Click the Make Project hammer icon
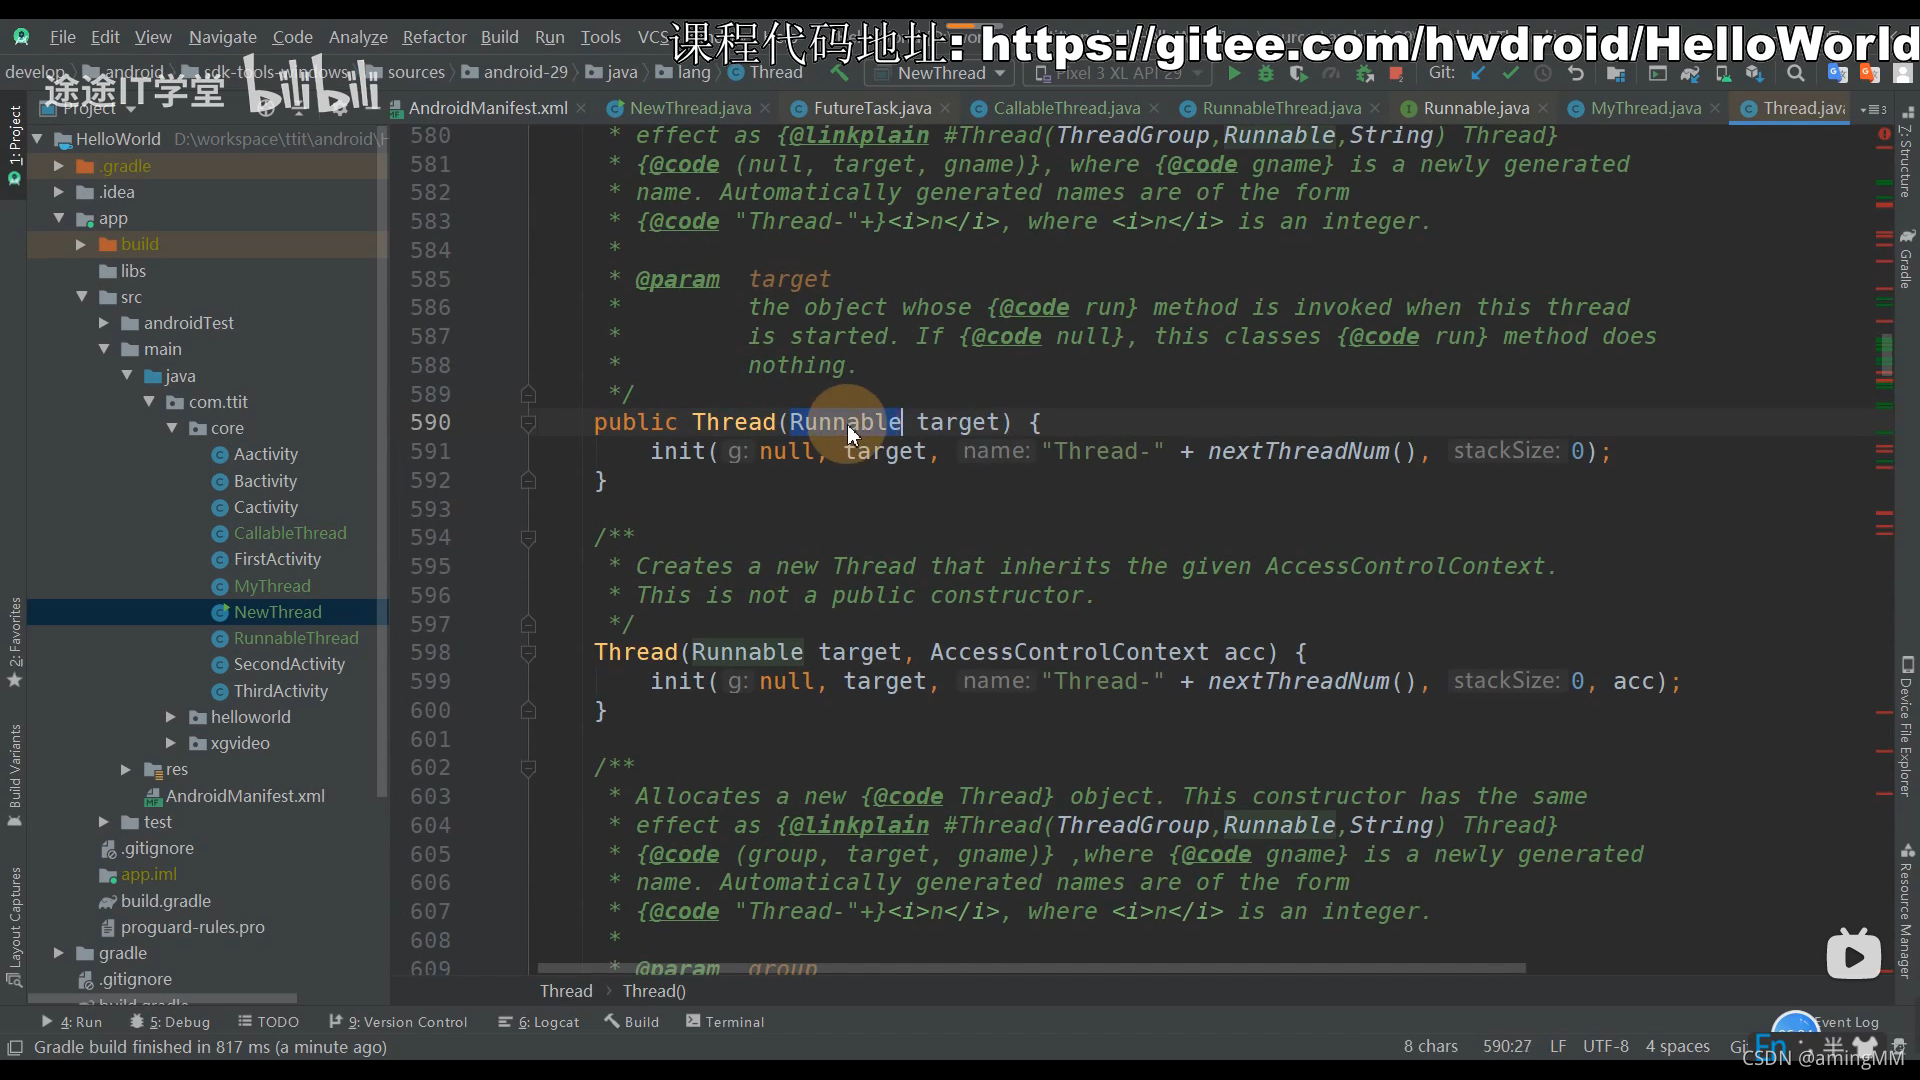1920x1080 pixels. point(838,73)
